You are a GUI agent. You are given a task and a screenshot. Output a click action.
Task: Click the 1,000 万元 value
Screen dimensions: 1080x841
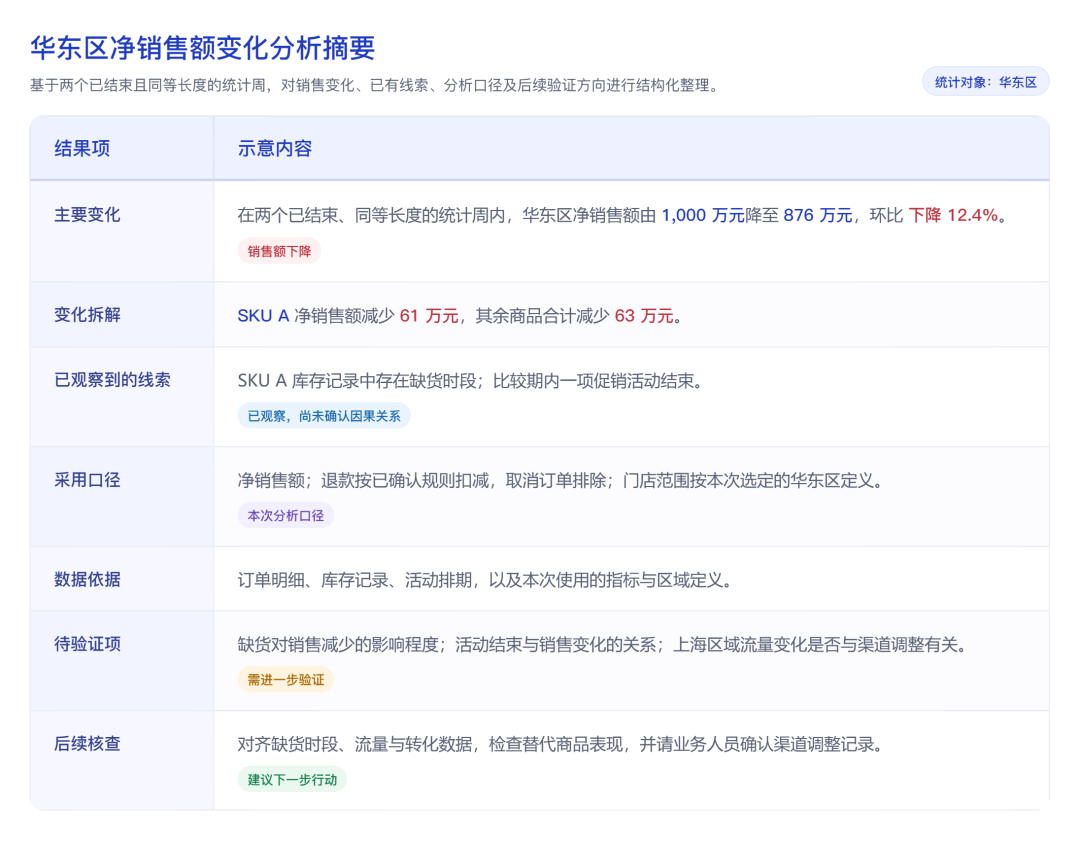(x=703, y=215)
